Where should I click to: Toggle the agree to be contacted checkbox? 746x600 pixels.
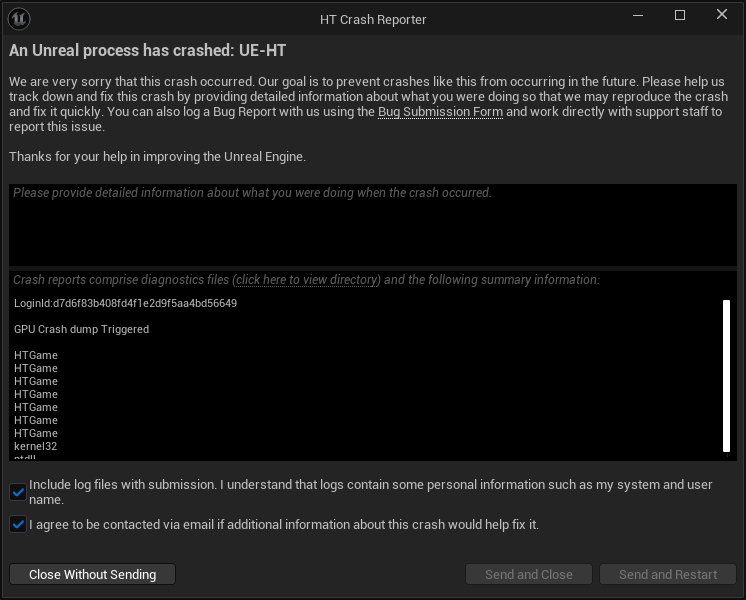(x=18, y=524)
